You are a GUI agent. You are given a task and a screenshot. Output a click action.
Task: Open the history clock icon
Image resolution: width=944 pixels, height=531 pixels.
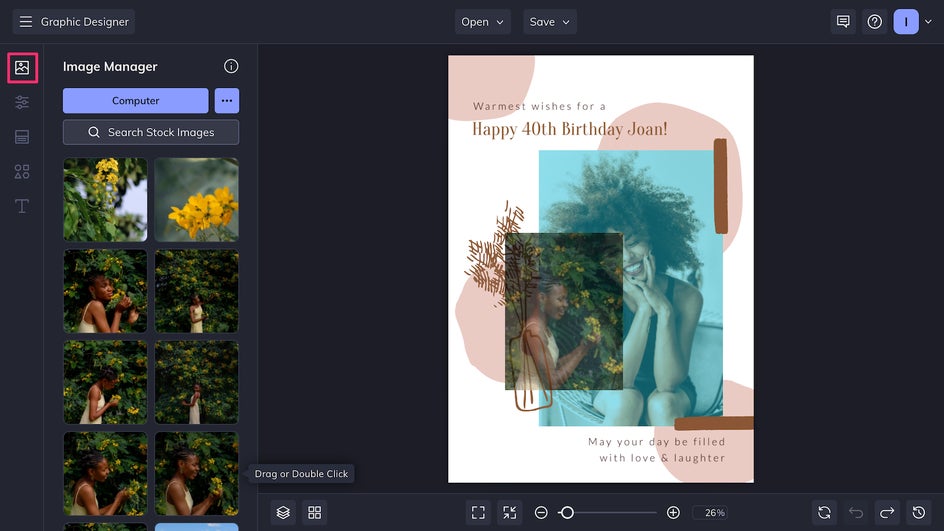click(919, 512)
